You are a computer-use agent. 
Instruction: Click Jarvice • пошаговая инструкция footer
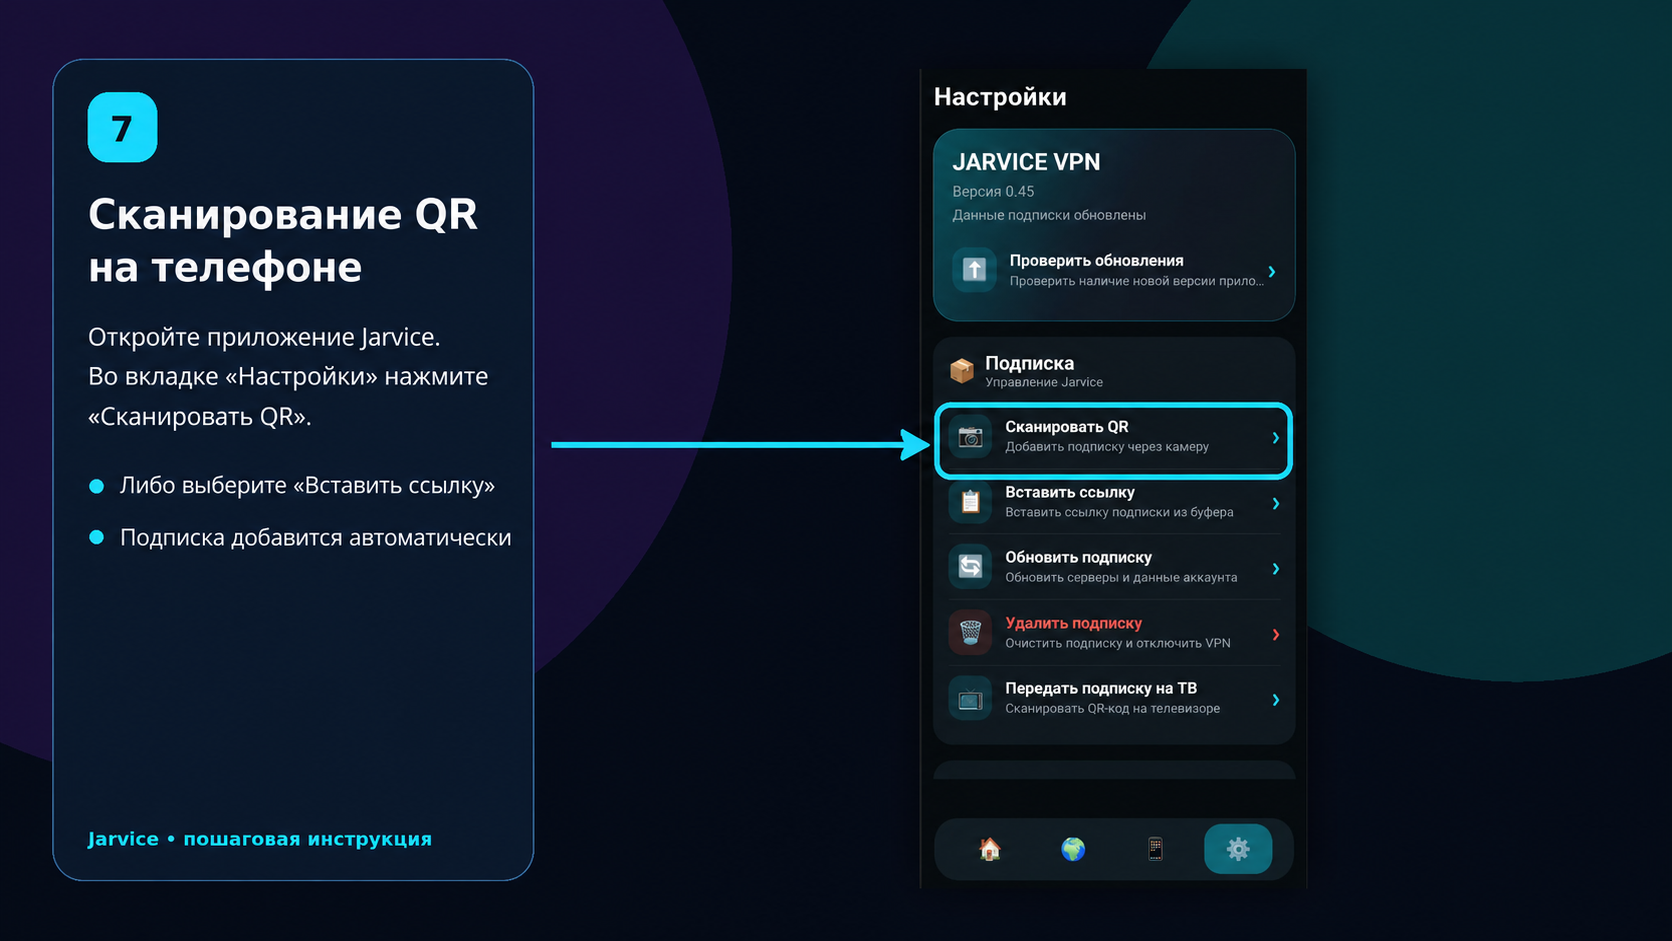[260, 839]
